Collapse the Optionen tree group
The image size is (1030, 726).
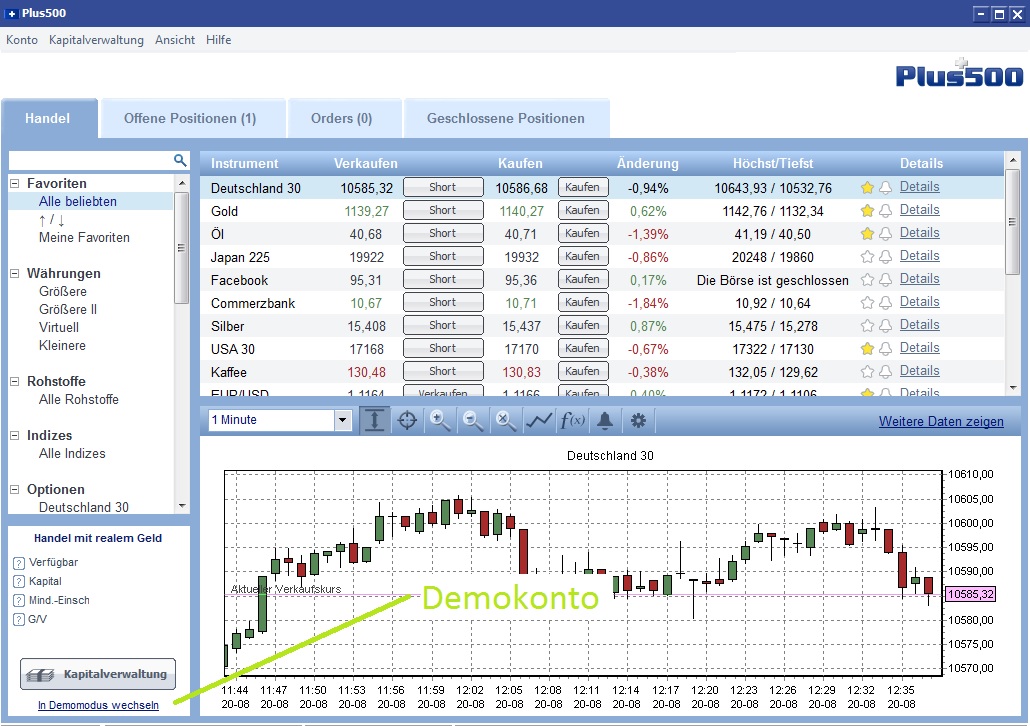coord(14,489)
